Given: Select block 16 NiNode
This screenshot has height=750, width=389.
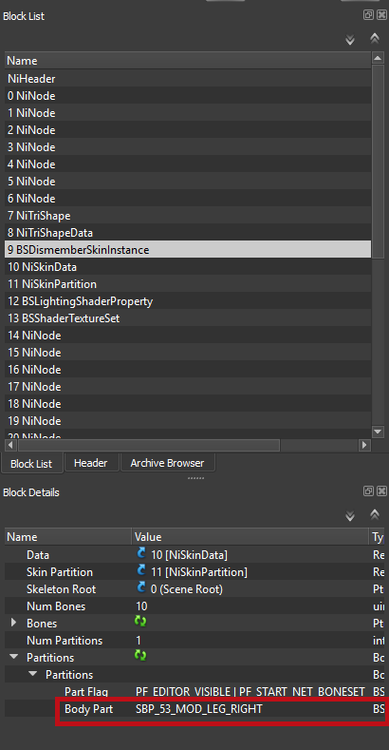Looking at the screenshot, I should pyautogui.click(x=188, y=369).
